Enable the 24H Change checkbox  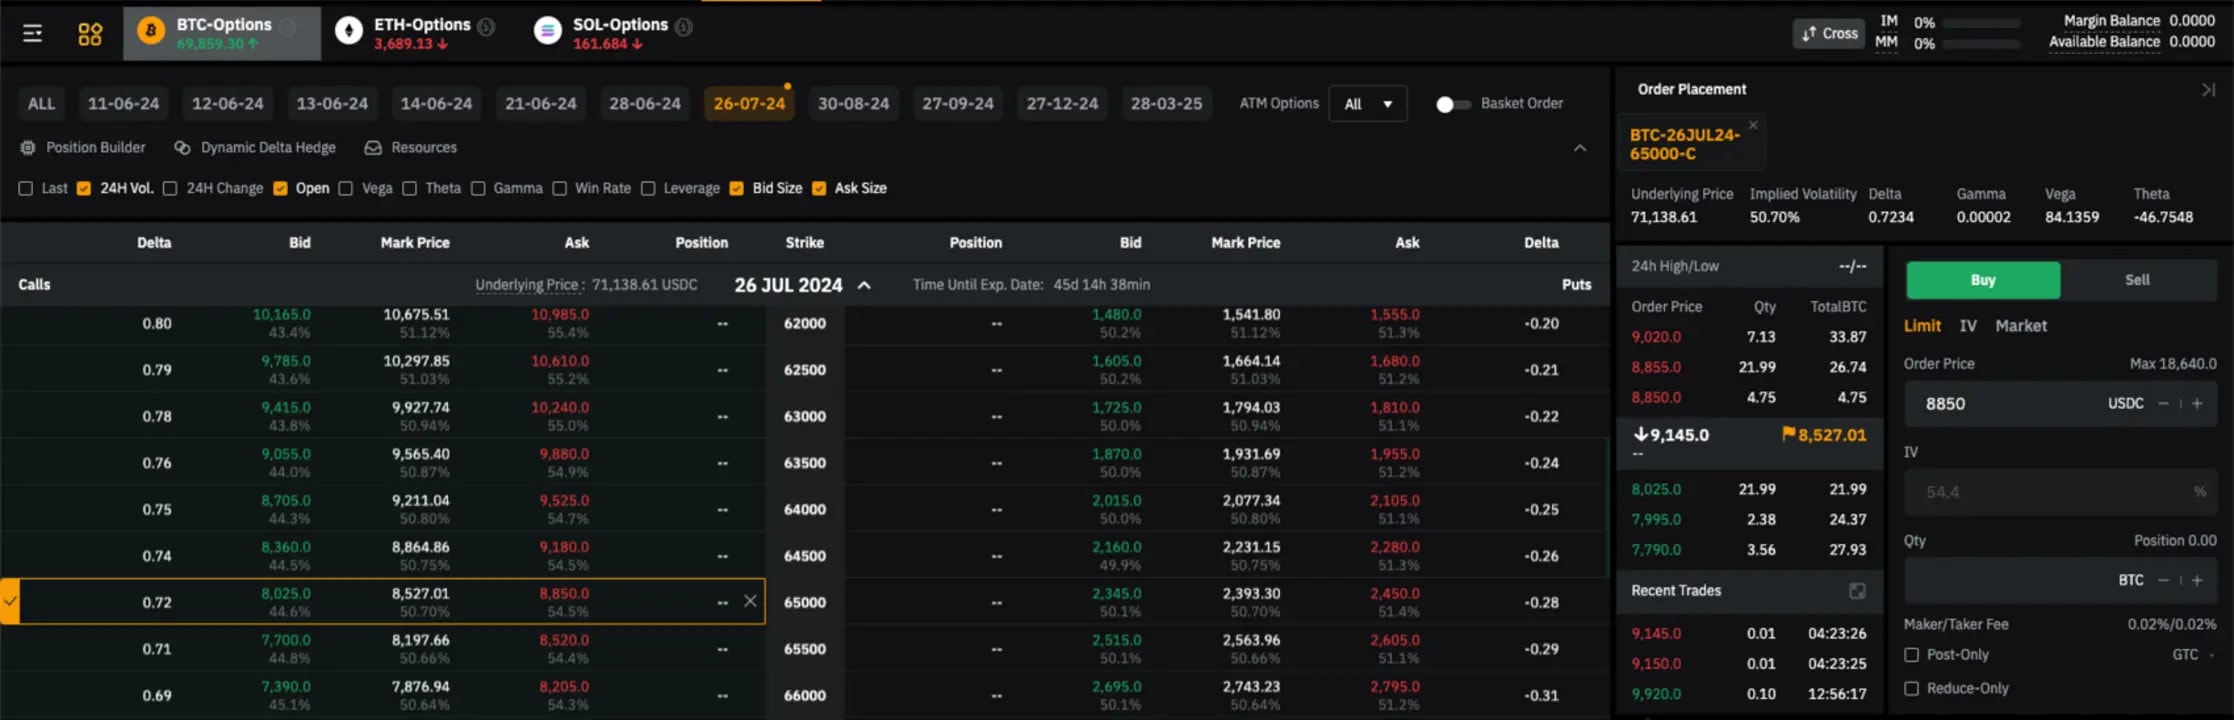pos(170,188)
